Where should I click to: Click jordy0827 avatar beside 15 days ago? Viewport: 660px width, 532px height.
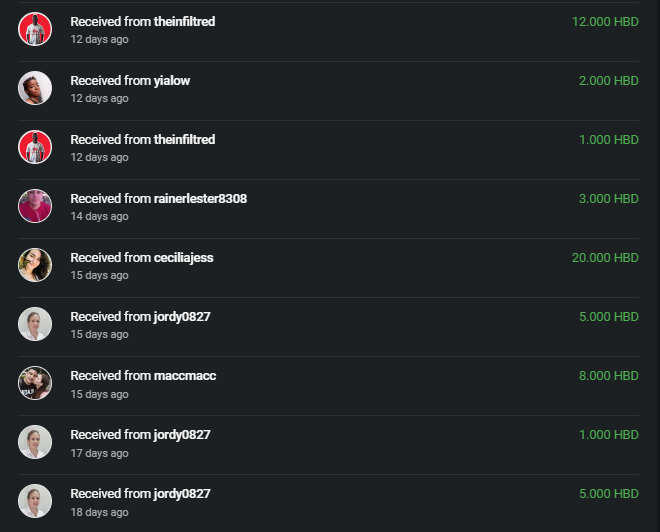click(x=35, y=324)
